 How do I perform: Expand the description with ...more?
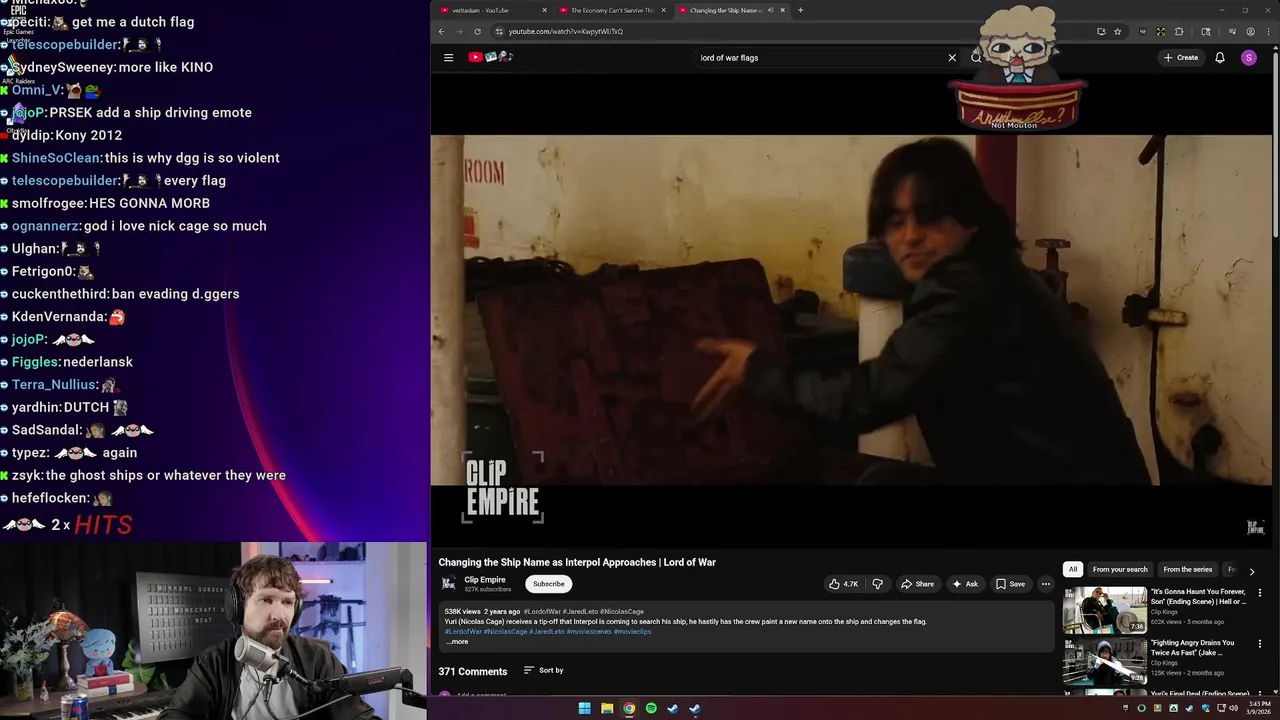[x=457, y=642]
